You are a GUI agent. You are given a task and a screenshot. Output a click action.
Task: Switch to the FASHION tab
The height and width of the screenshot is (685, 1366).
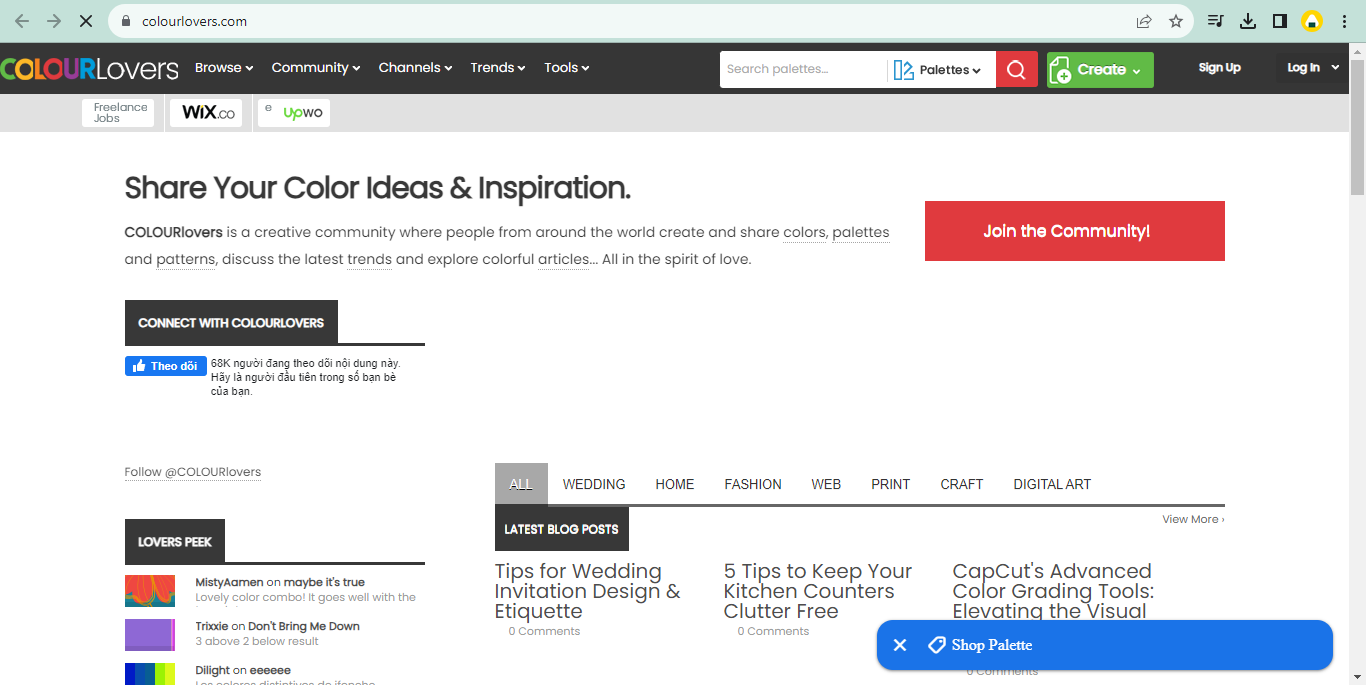point(753,484)
